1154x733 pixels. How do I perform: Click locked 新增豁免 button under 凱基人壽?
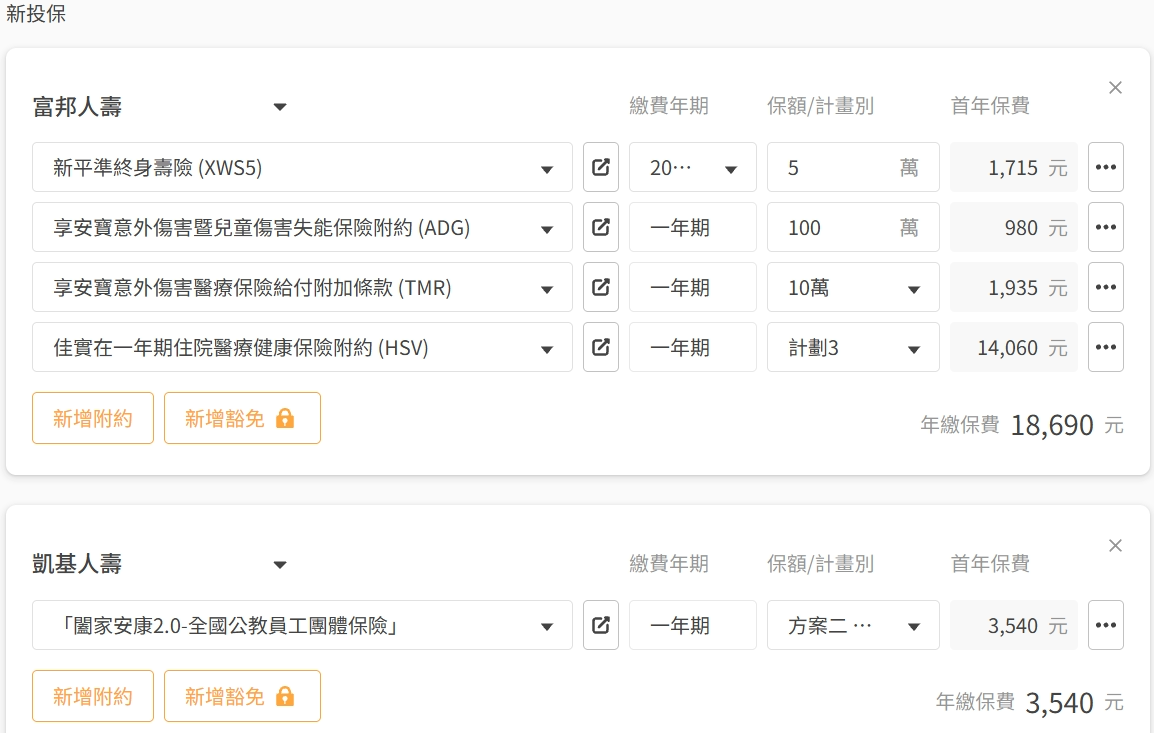pyautogui.click(x=242, y=695)
